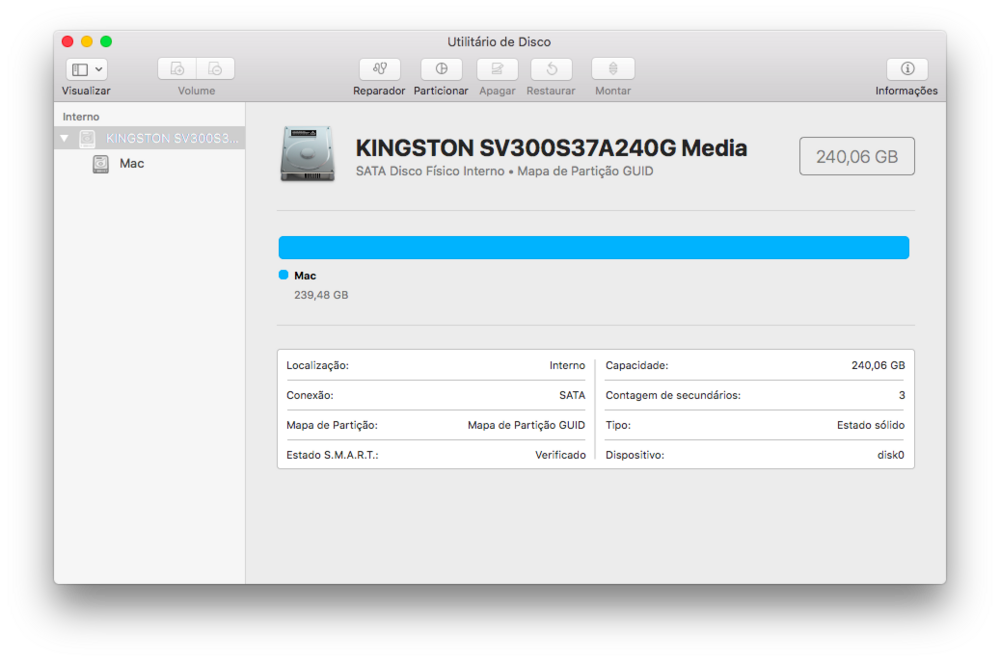Select the Mac volume in sidebar

(x=131, y=163)
